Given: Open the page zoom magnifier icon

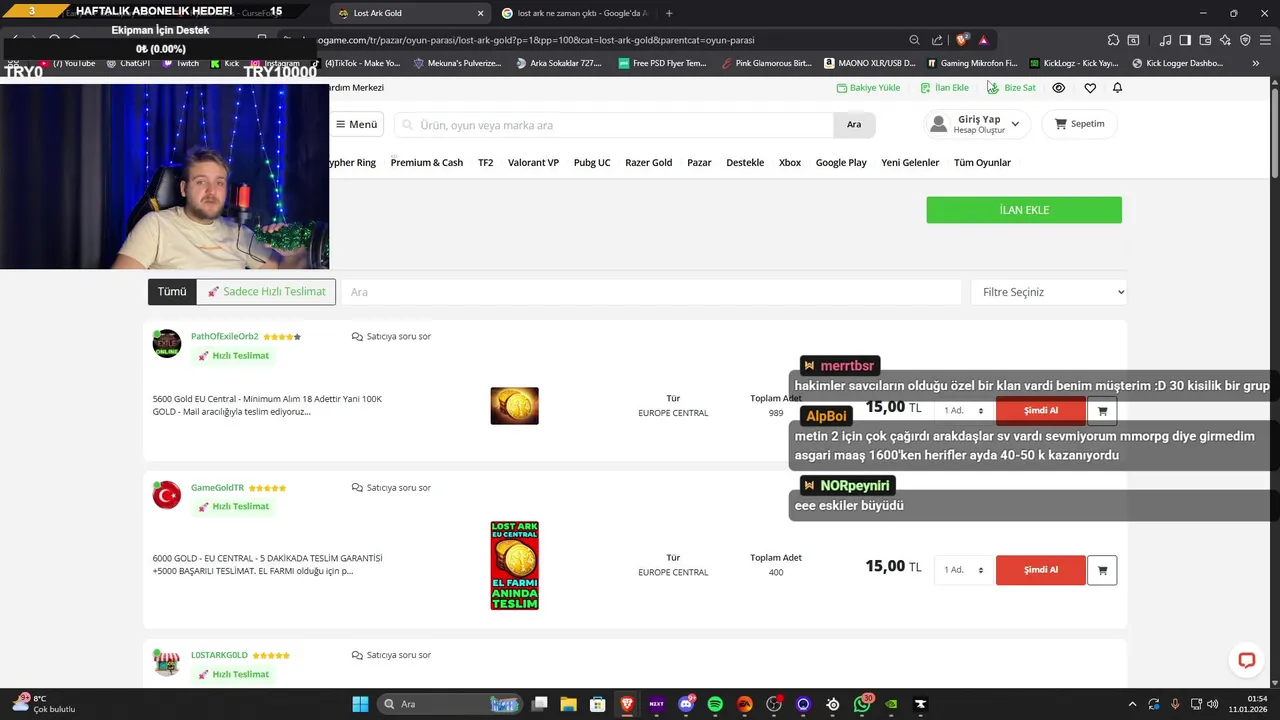Looking at the screenshot, I should pyautogui.click(x=914, y=40).
